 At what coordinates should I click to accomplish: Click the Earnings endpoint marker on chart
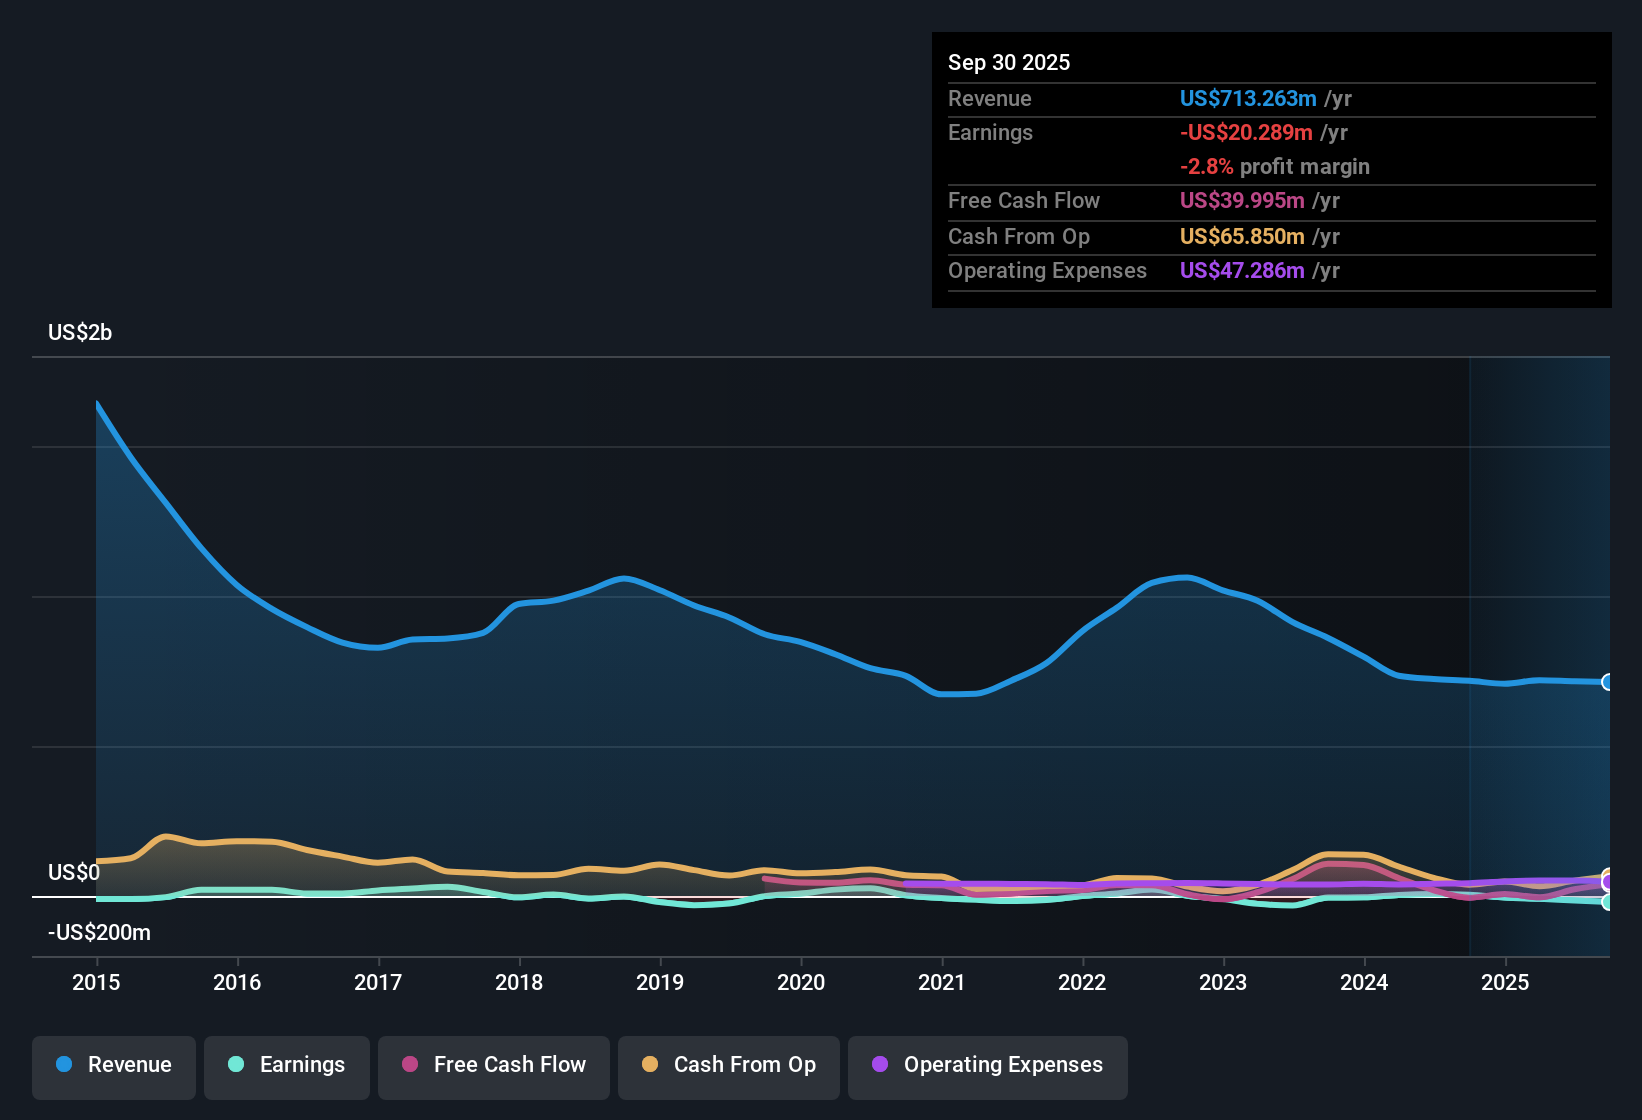(x=1608, y=902)
